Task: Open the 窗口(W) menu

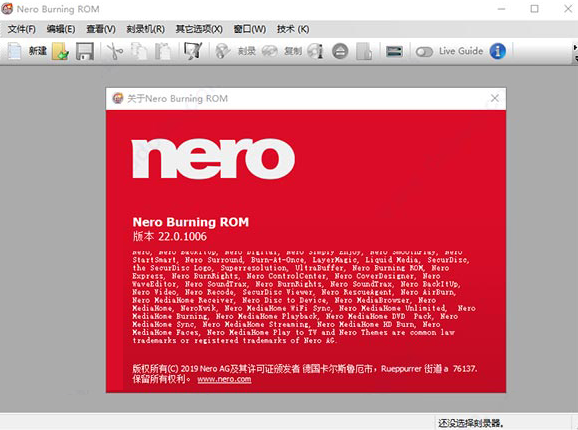Action: pyautogui.click(x=250, y=29)
